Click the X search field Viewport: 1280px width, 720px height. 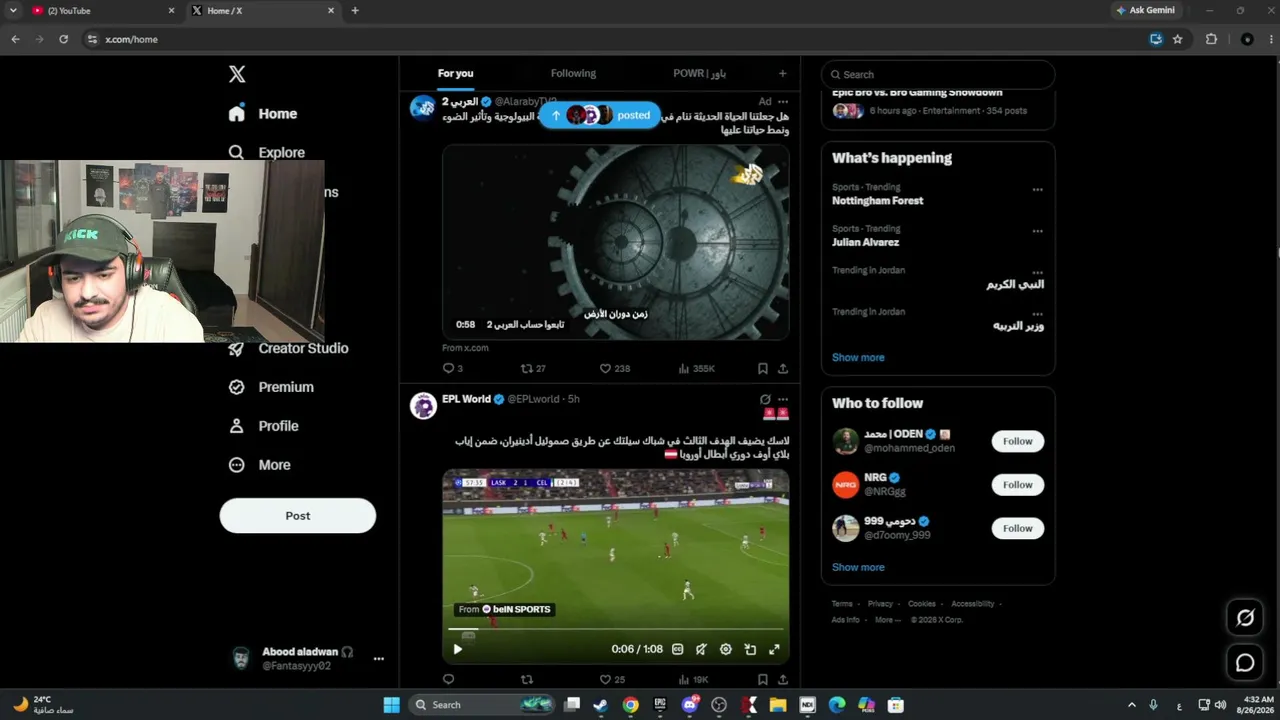pos(938,74)
